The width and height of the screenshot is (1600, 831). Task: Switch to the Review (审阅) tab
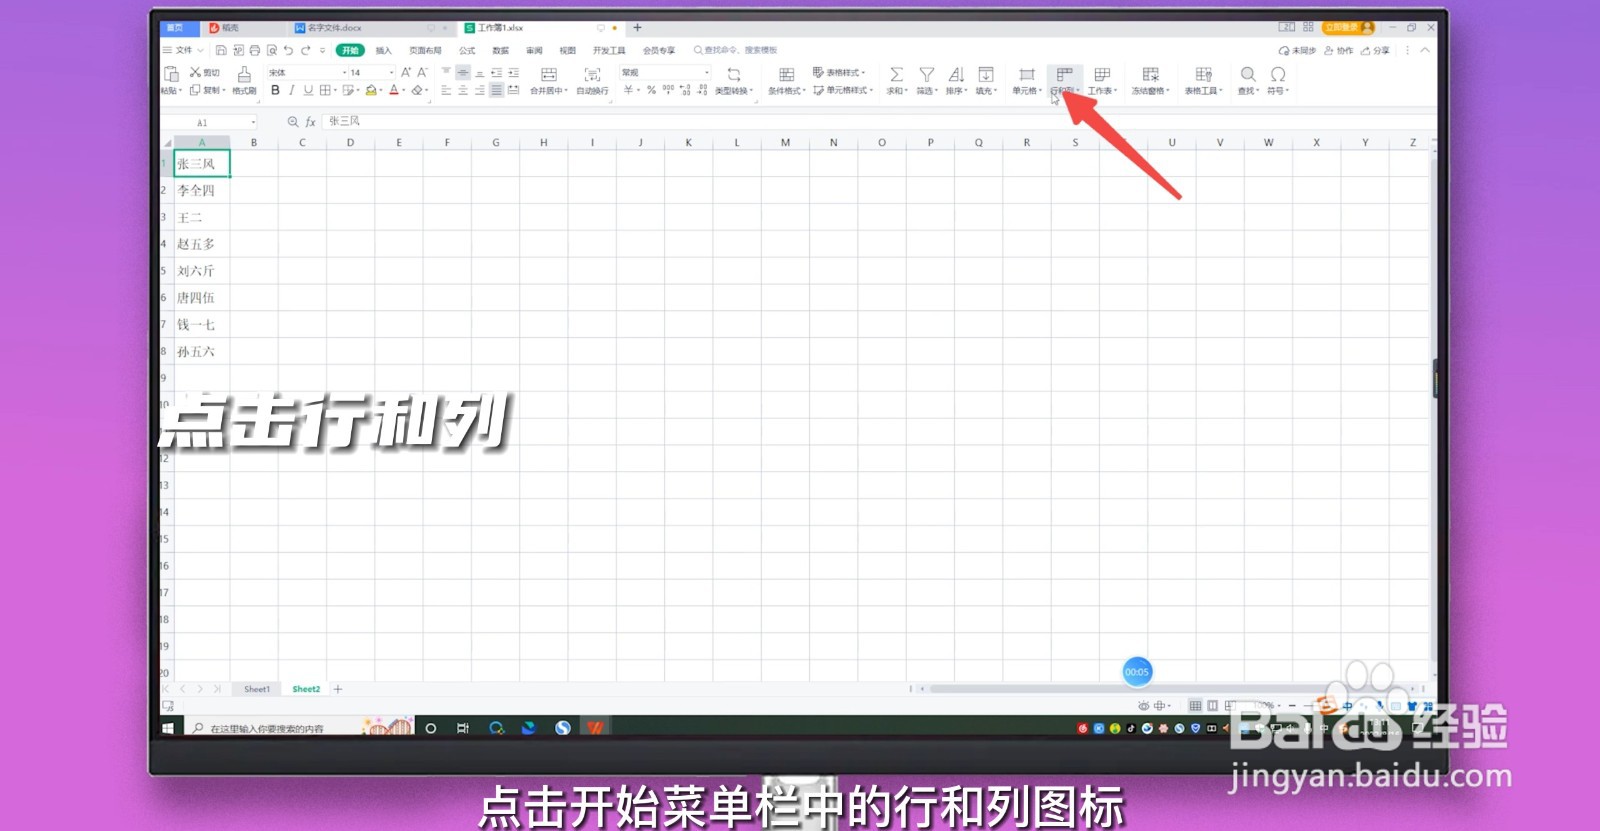click(x=534, y=50)
